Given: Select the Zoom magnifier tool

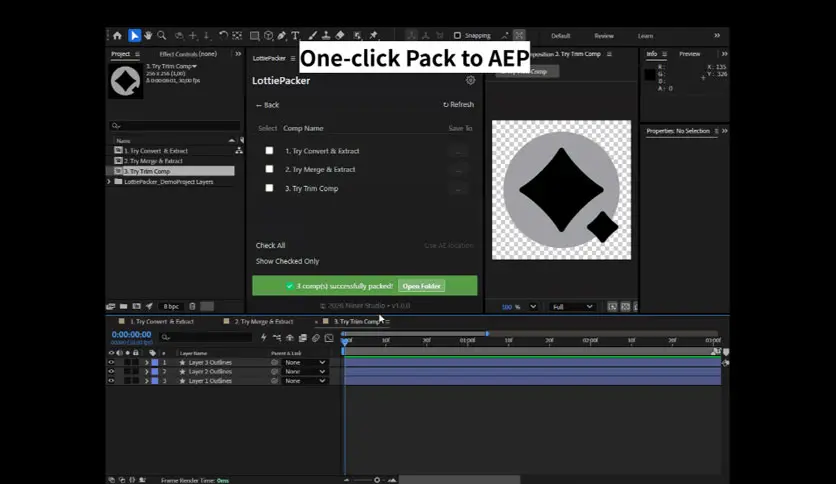Looking at the screenshot, I should pyautogui.click(x=162, y=36).
